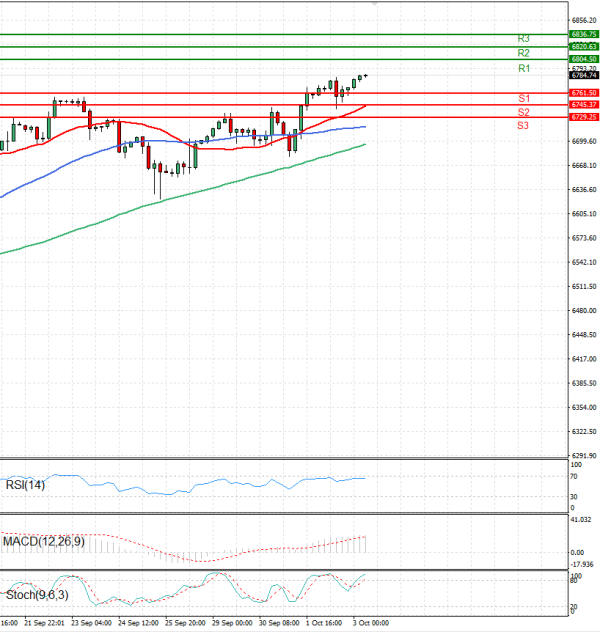The height and width of the screenshot is (632, 600).
Task: Select the 6745.37 red price tag
Action: click(x=583, y=104)
